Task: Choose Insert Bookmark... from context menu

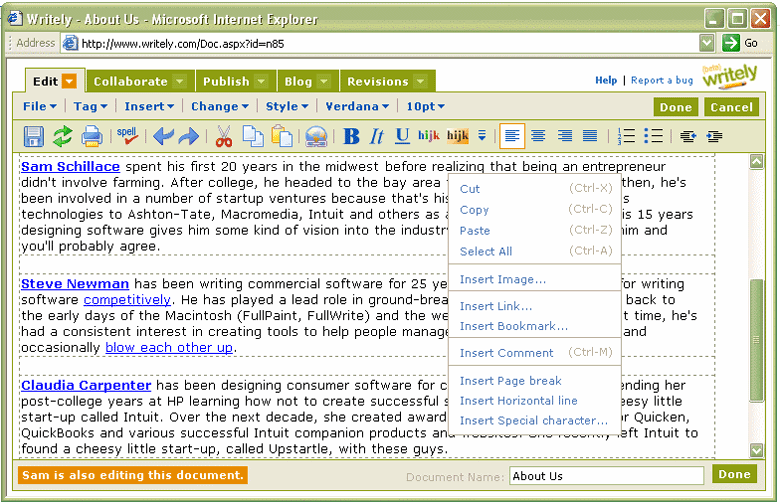Action: (x=535, y=326)
